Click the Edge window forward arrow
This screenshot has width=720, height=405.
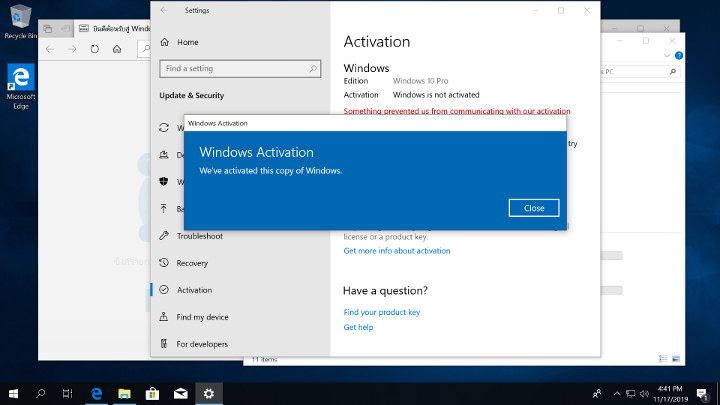coord(72,49)
